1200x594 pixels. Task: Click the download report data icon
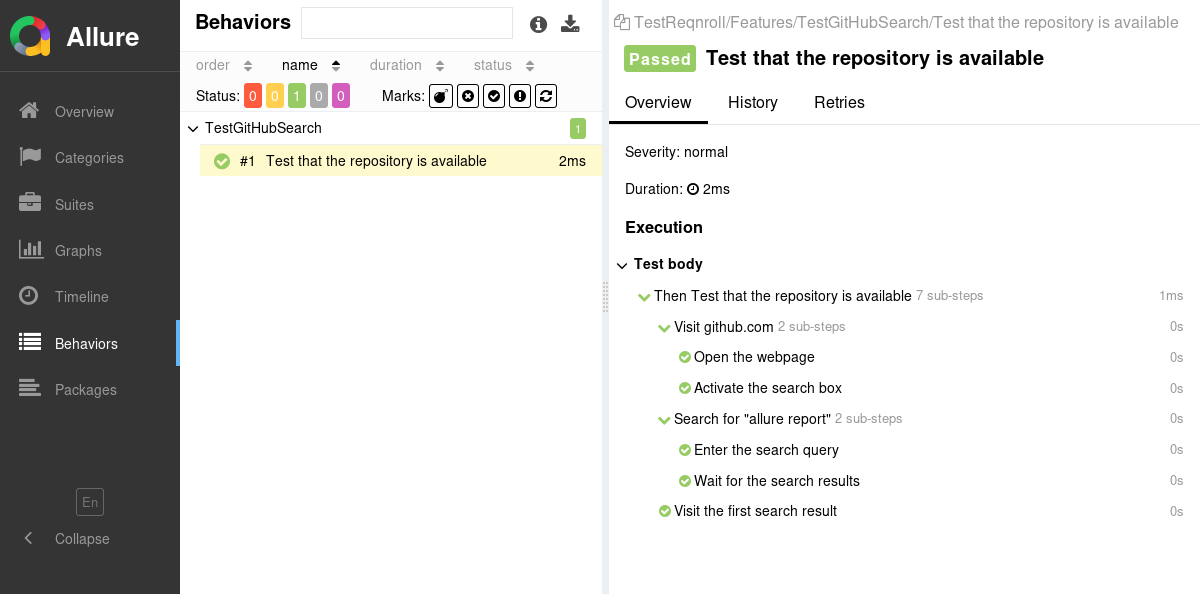coord(571,24)
